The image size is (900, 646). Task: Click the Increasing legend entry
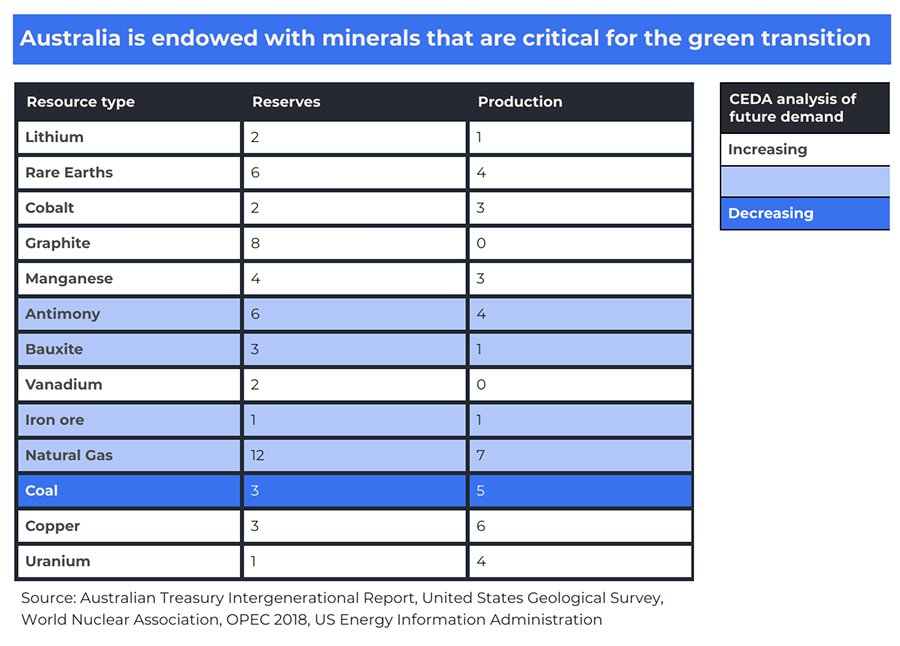pyautogui.click(x=767, y=150)
